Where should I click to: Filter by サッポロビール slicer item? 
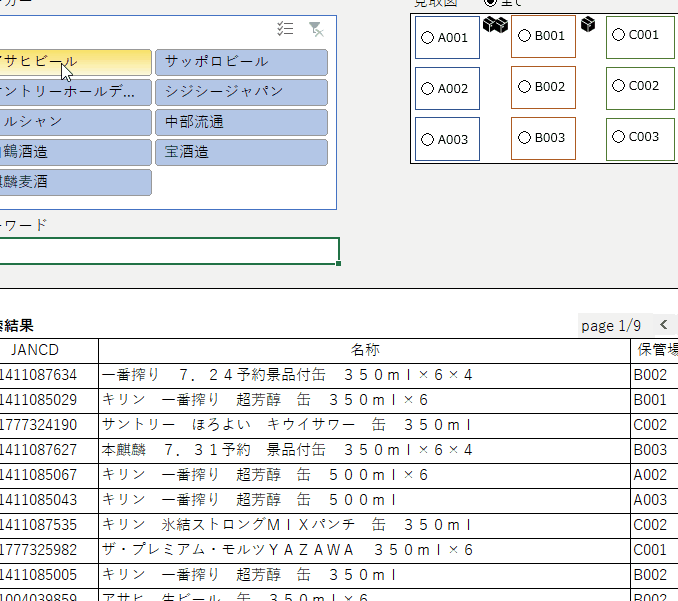click(241, 62)
